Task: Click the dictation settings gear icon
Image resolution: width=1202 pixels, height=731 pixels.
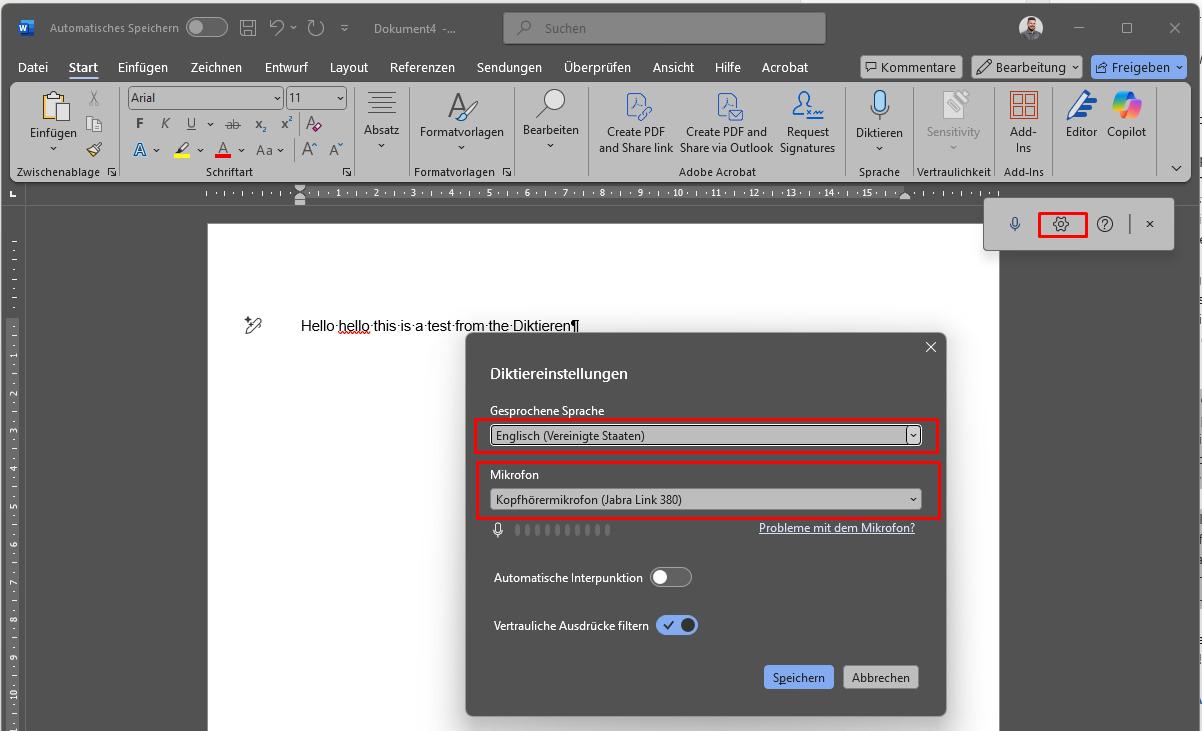Action: [1061, 224]
